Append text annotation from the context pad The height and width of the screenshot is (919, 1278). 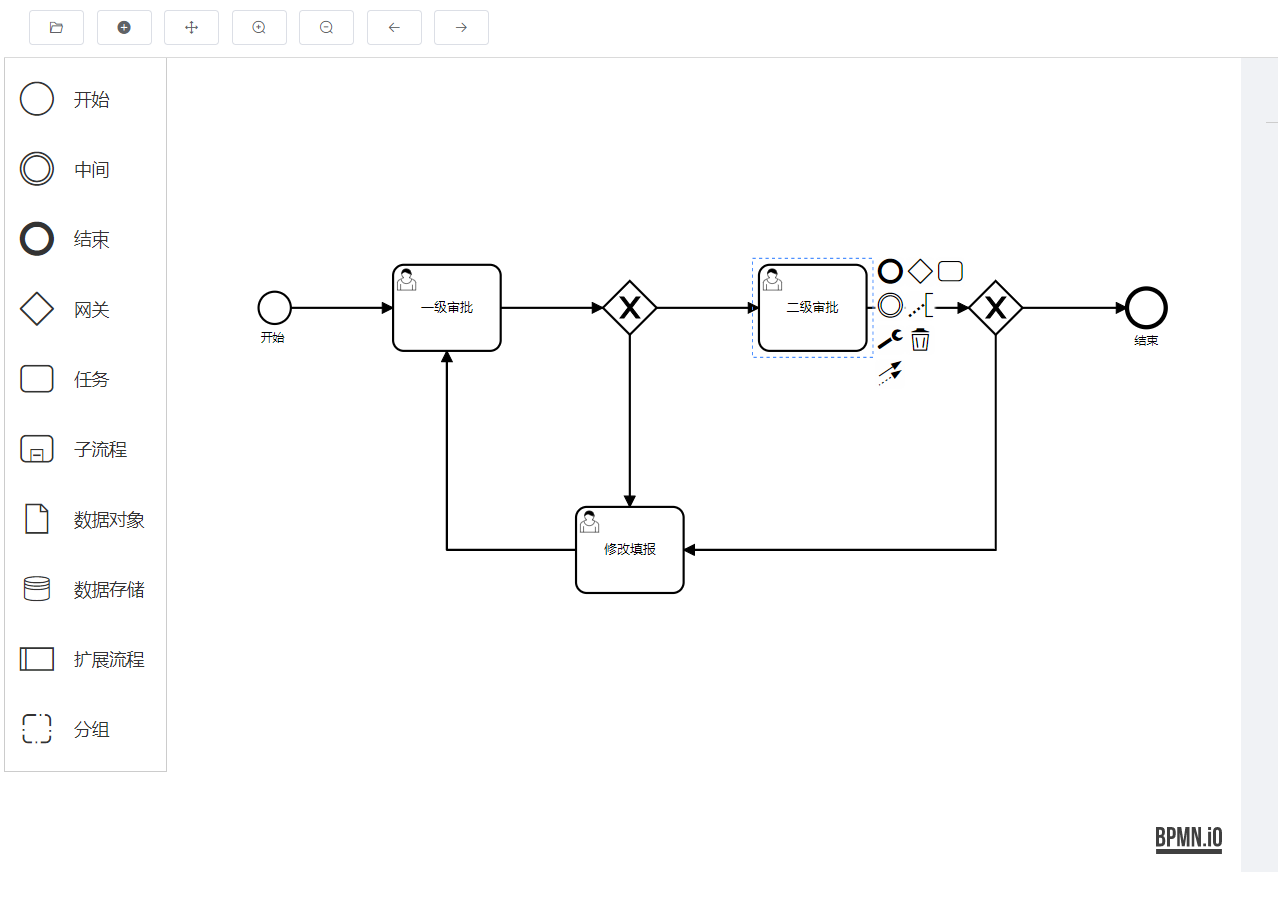point(921,305)
